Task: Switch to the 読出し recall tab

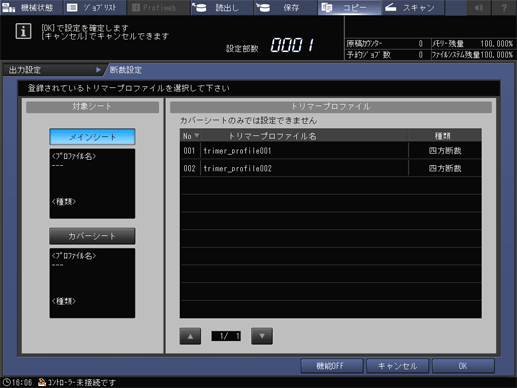Action: (x=222, y=7)
